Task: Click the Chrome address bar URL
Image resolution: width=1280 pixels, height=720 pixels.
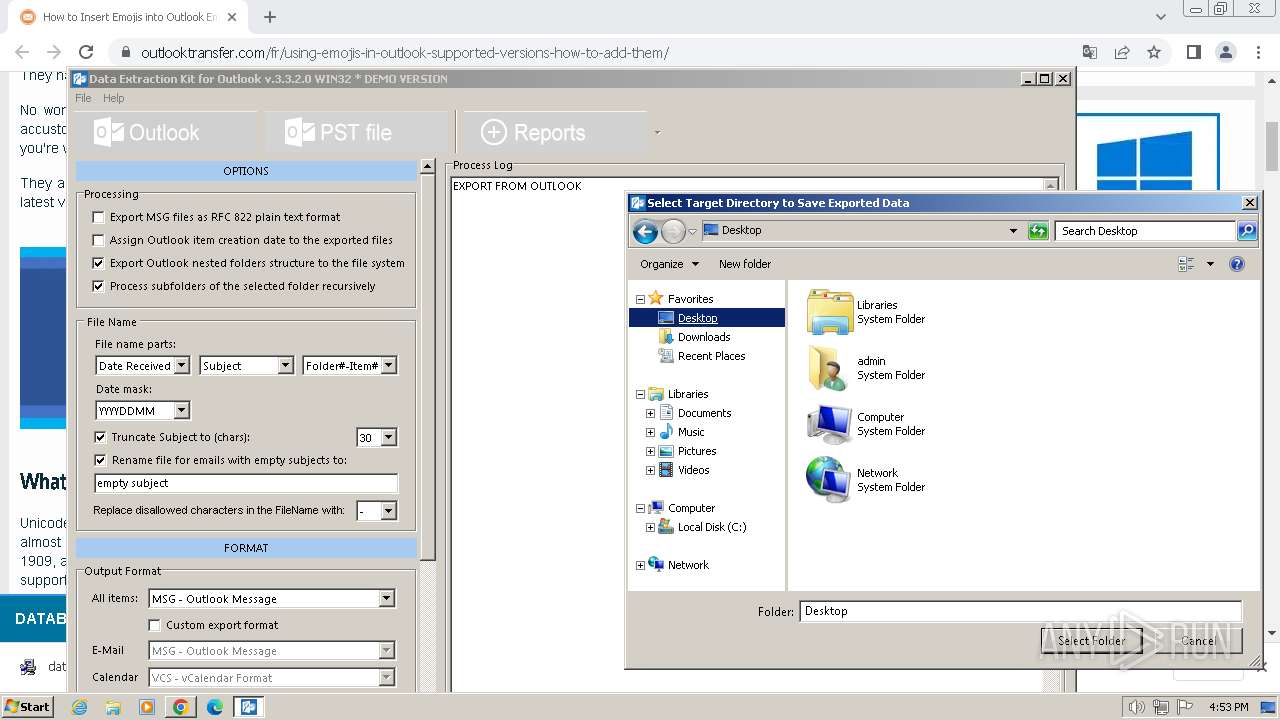Action: point(405,53)
